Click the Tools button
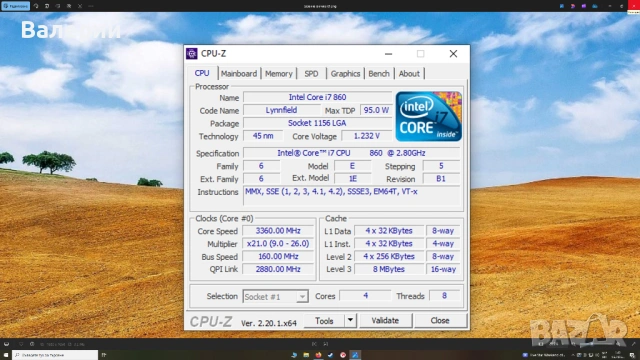The width and height of the screenshot is (640, 360). 324,321
